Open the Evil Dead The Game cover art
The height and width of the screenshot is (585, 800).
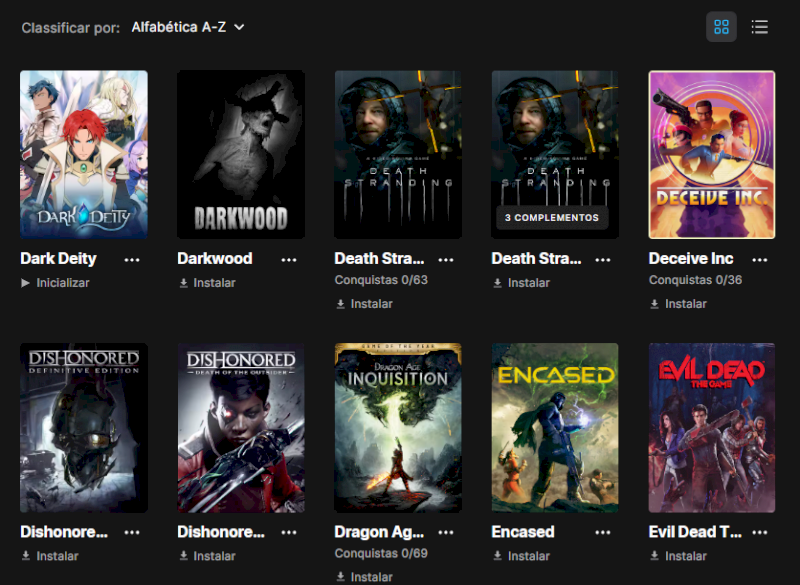[x=712, y=428]
